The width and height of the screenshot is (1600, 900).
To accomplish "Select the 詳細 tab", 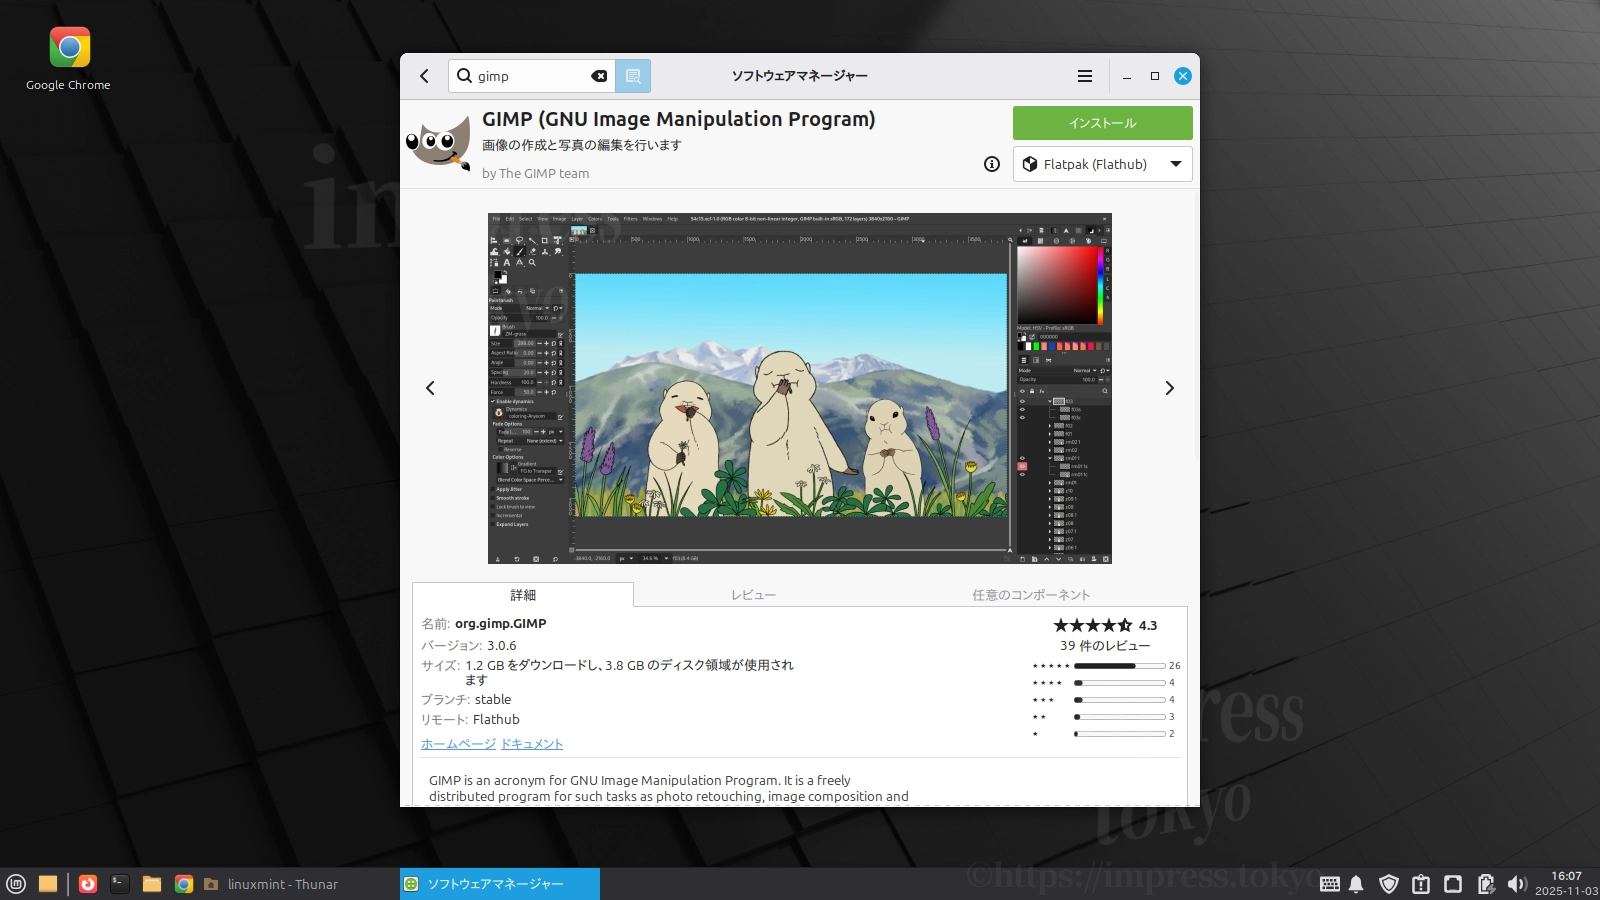I will [523, 595].
